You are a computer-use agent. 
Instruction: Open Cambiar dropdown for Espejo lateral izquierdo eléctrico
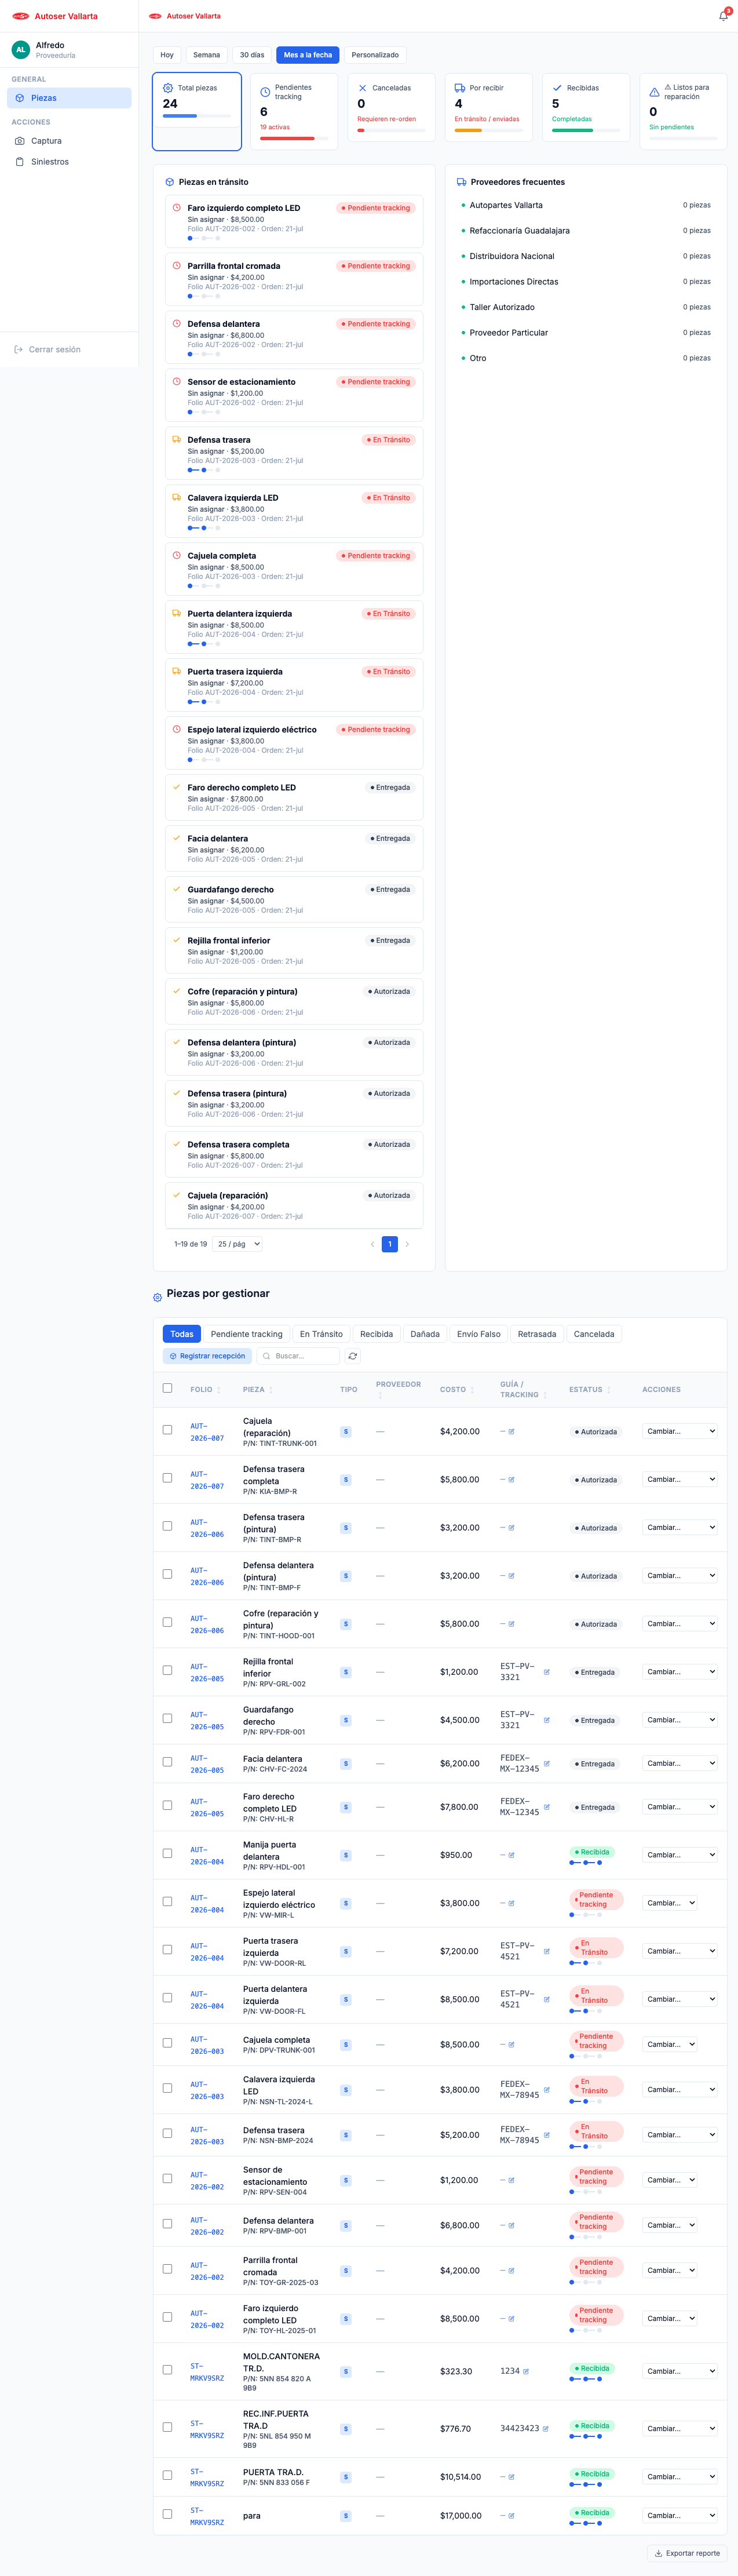670,1903
